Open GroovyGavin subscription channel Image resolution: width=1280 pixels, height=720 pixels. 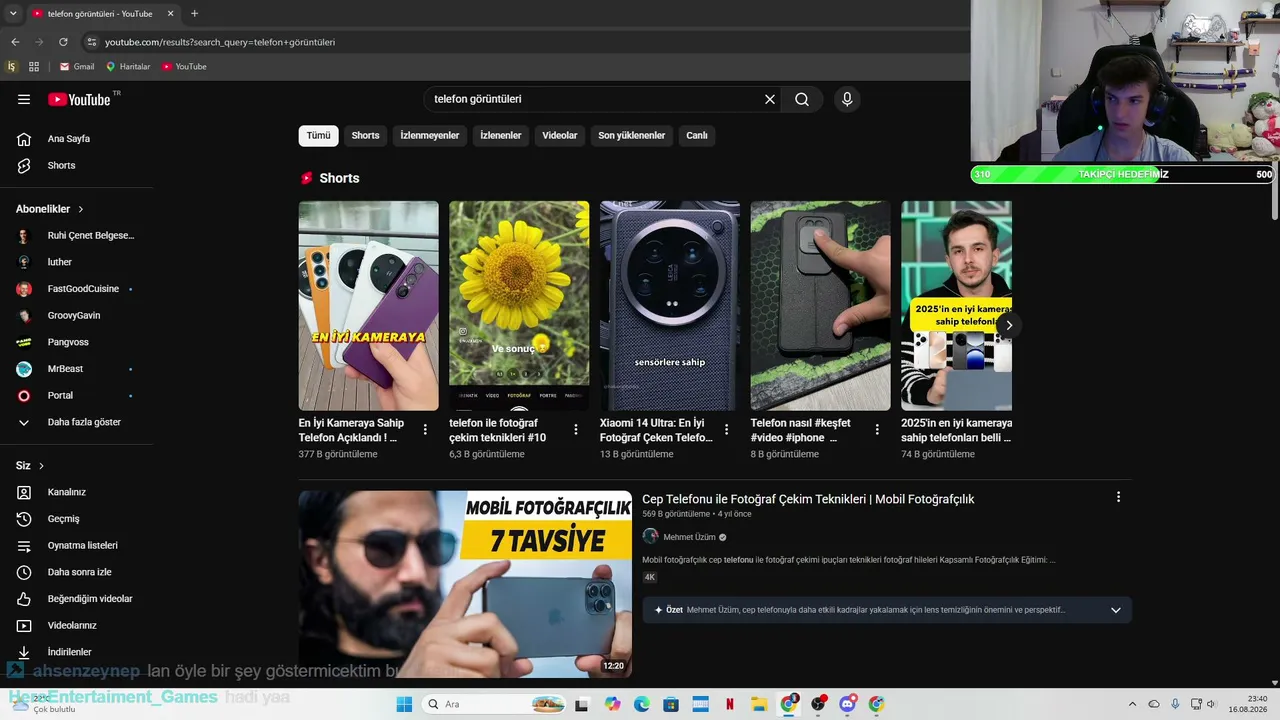click(x=76, y=316)
